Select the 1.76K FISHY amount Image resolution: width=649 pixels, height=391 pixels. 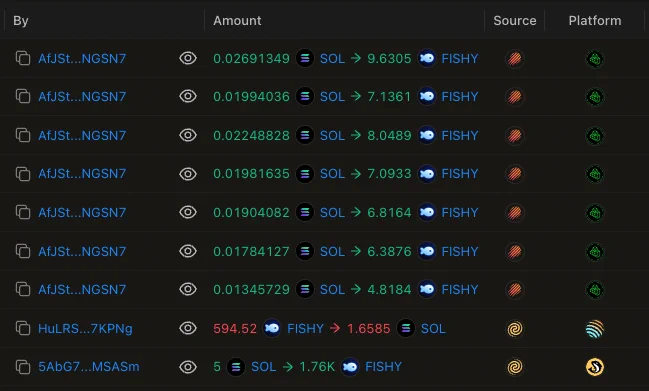point(317,367)
